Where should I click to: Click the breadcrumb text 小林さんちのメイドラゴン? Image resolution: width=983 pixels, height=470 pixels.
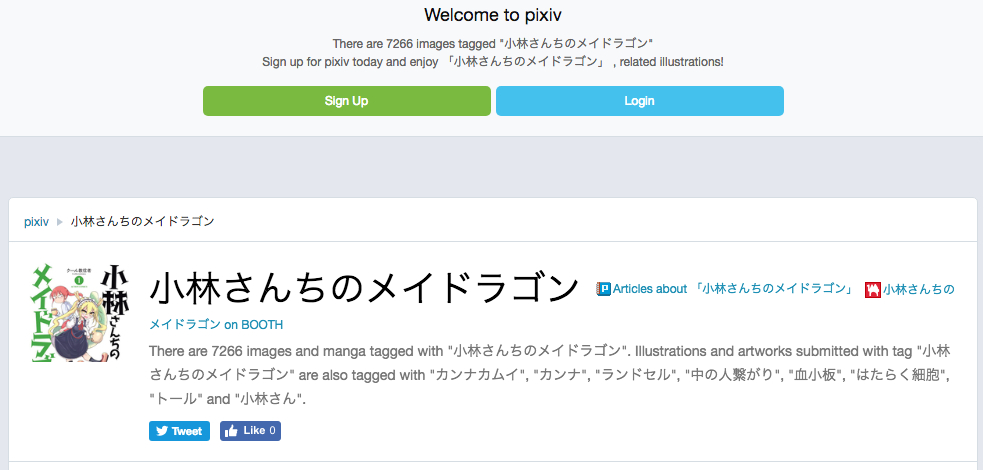[x=142, y=221]
